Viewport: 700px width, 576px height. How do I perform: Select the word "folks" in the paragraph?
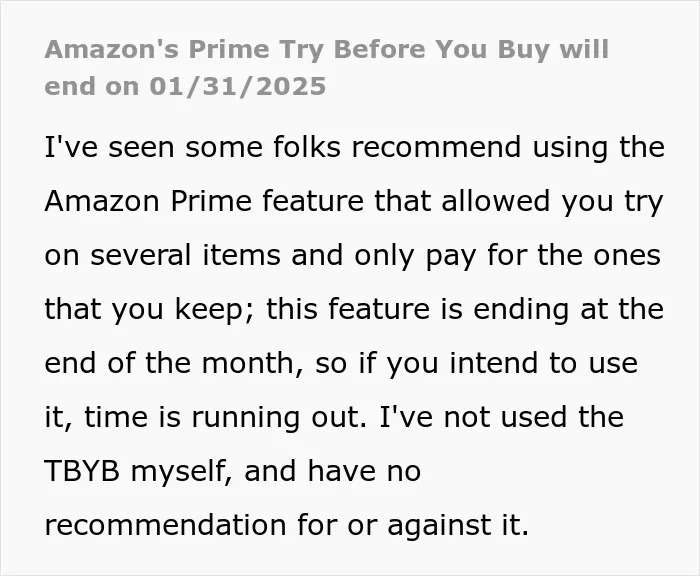[307, 147]
